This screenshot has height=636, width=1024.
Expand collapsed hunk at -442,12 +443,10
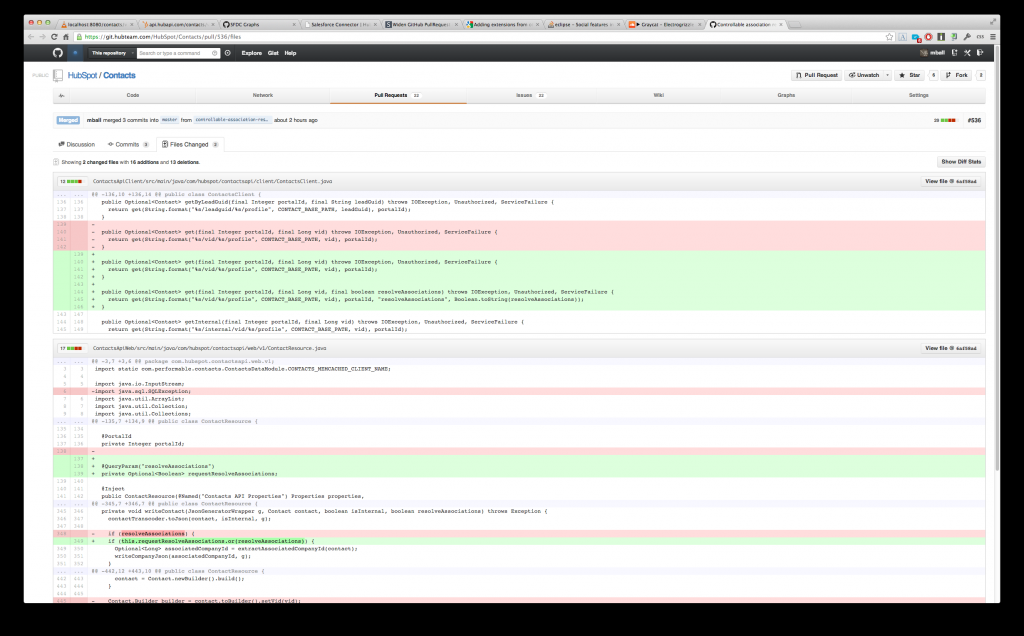click(x=70, y=571)
